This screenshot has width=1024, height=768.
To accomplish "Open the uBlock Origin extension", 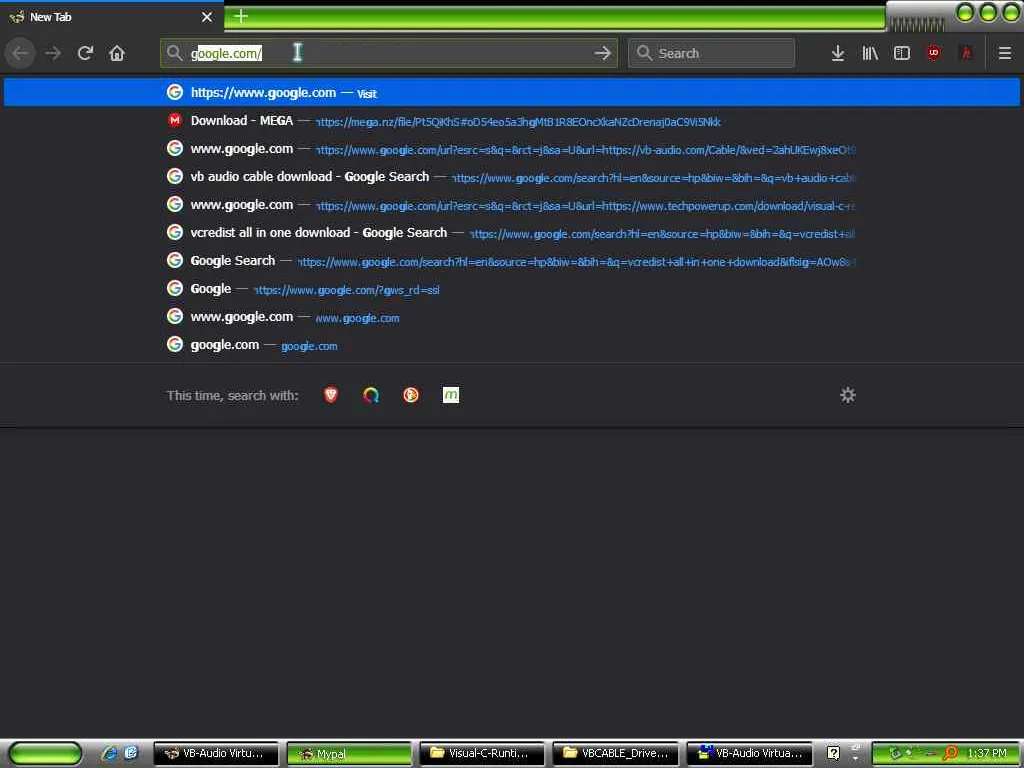I will click(x=934, y=53).
